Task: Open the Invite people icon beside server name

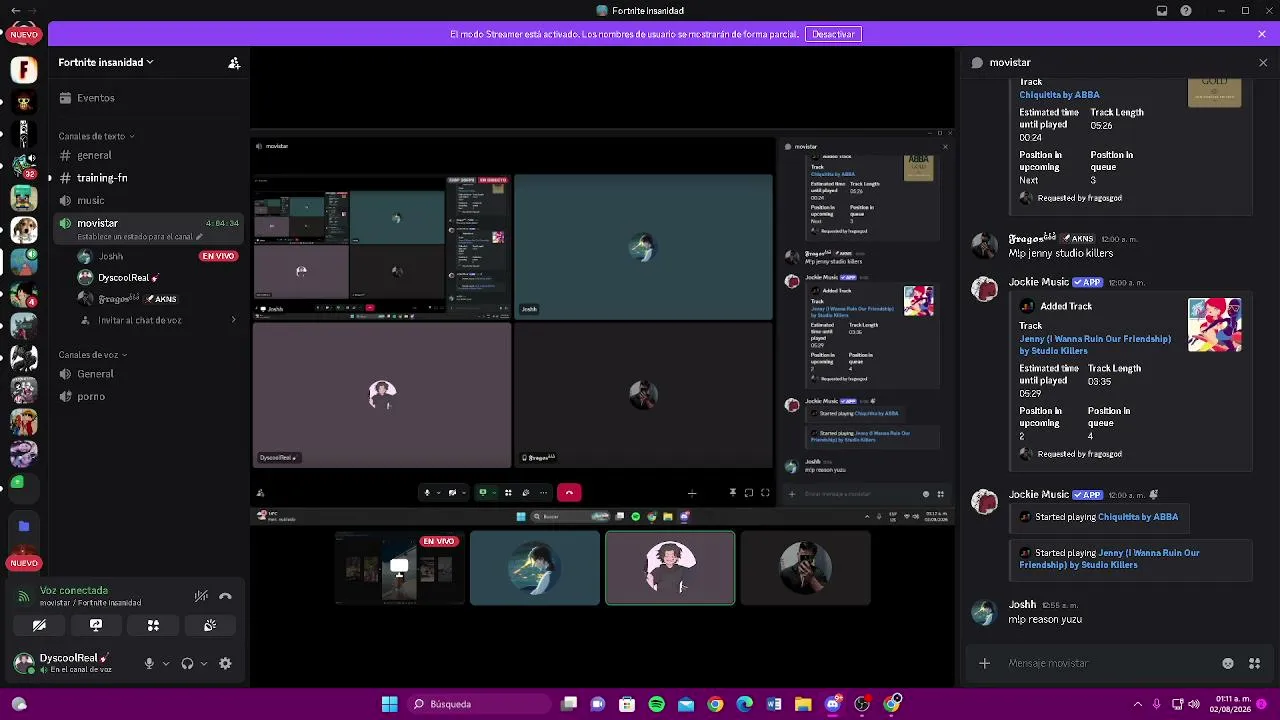Action: tap(234, 63)
